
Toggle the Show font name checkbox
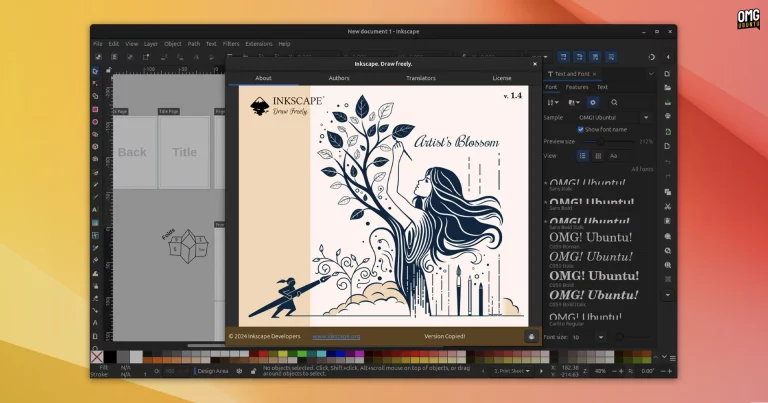point(581,129)
